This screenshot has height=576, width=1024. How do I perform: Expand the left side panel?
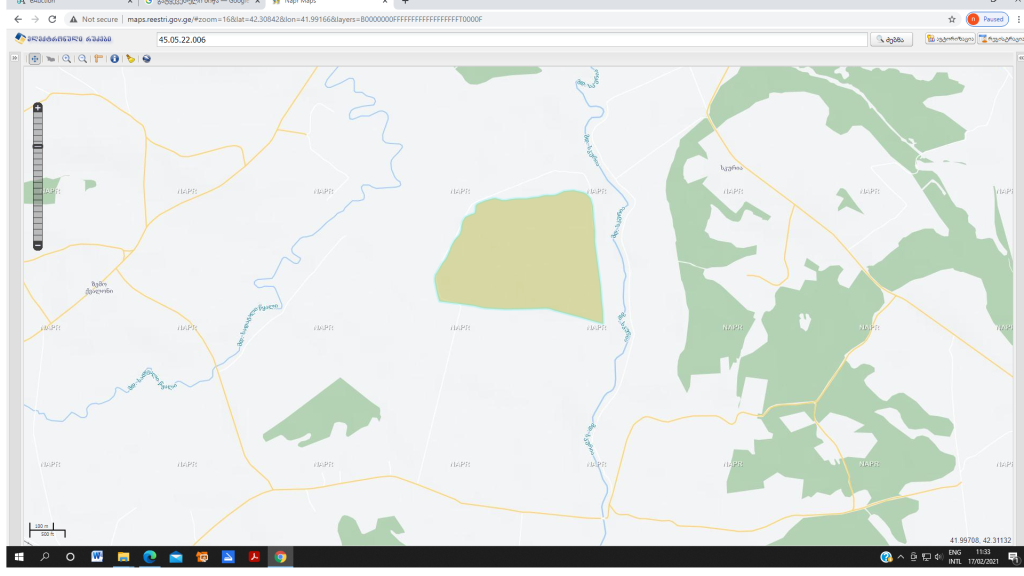click(x=14, y=58)
